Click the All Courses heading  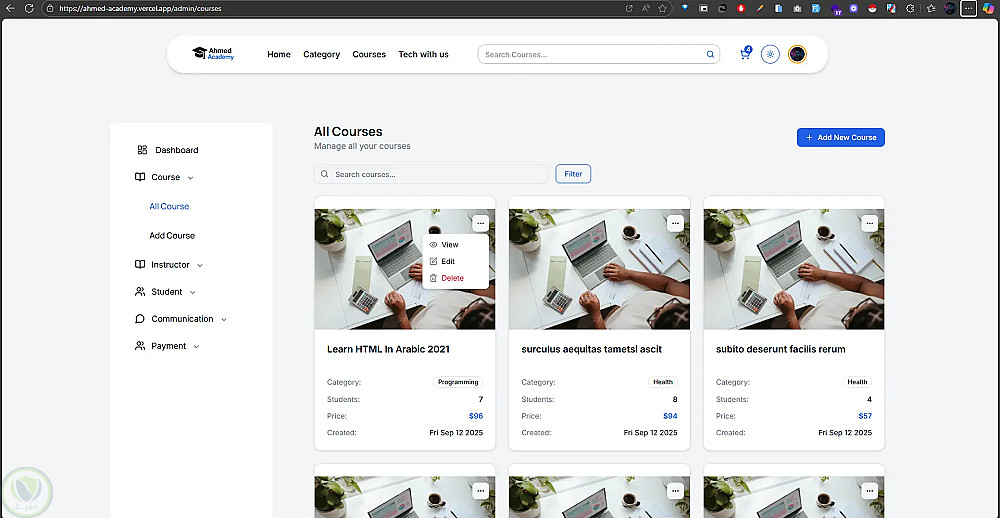coord(348,132)
